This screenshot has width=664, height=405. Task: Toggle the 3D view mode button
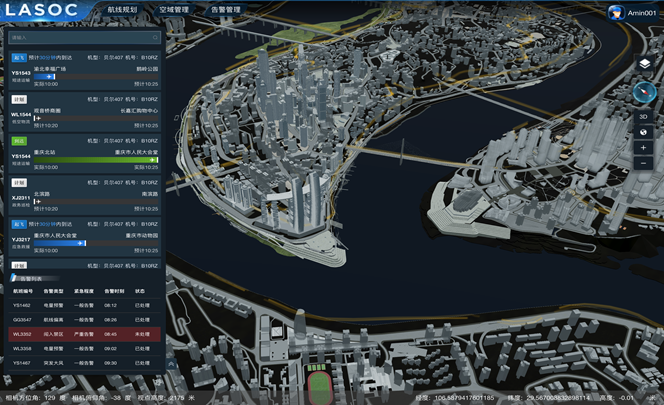[x=644, y=116]
